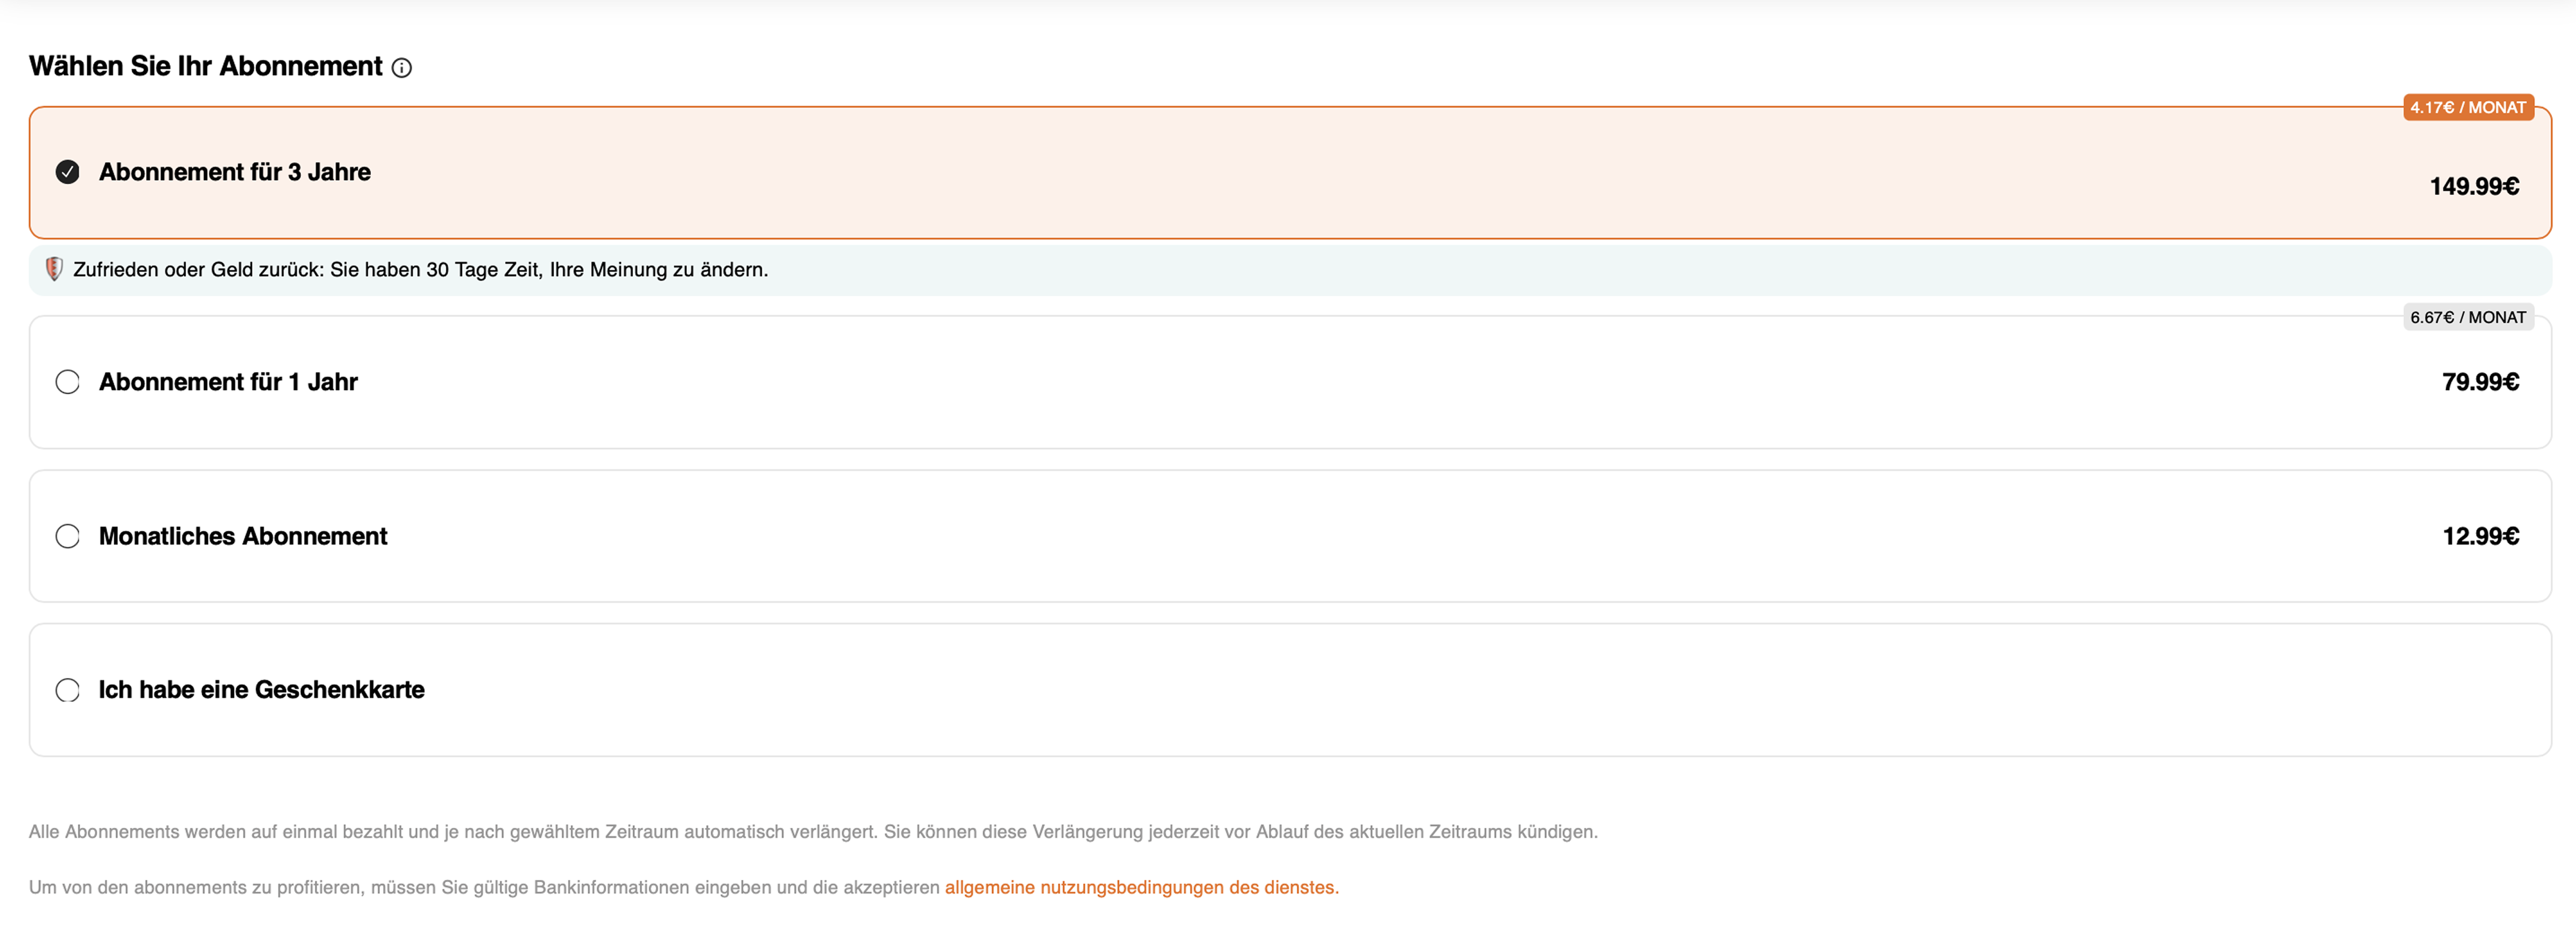Screen dimensions: 2576x951
Task: Click the 6.67€ / MONAT badge
Action: pyautogui.click(x=2467, y=317)
